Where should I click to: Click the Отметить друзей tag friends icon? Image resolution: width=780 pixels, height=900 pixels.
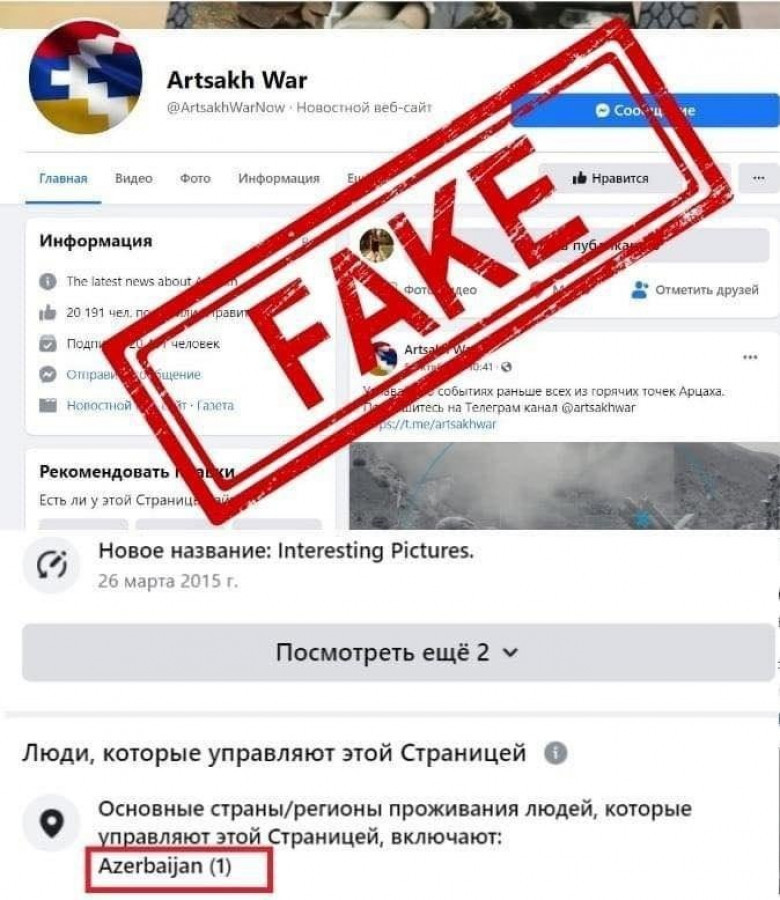tap(639, 289)
